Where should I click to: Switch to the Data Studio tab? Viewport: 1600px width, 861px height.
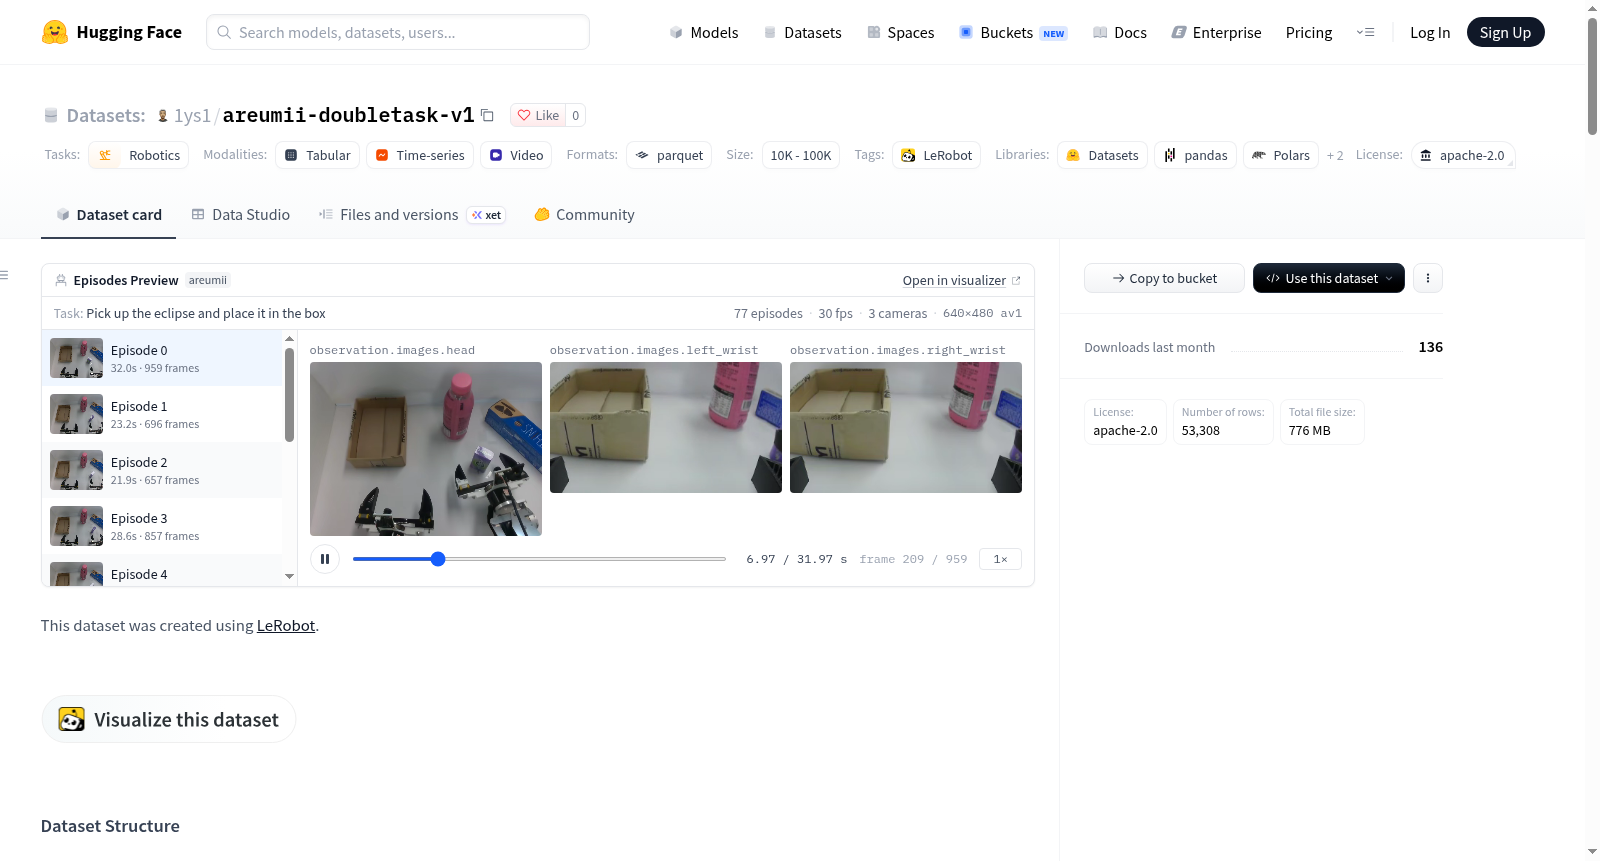[241, 215]
